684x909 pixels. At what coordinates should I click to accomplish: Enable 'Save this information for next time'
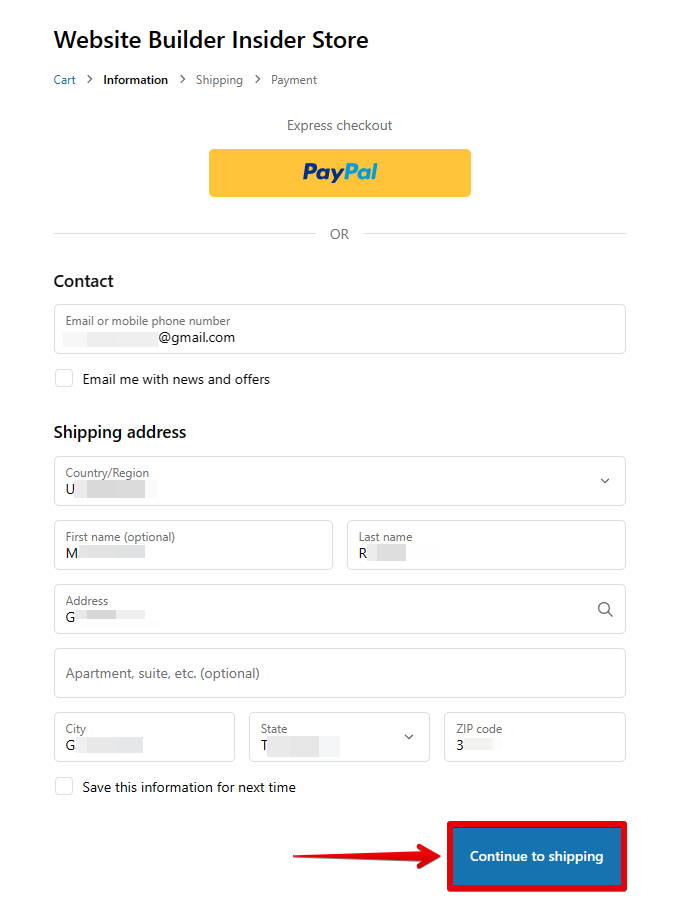tap(64, 787)
